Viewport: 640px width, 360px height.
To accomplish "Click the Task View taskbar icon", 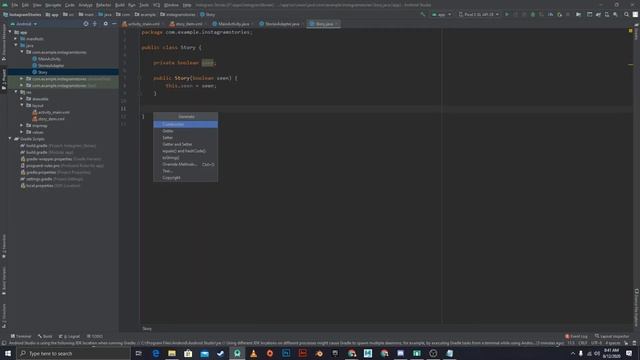I will pos(138,353).
